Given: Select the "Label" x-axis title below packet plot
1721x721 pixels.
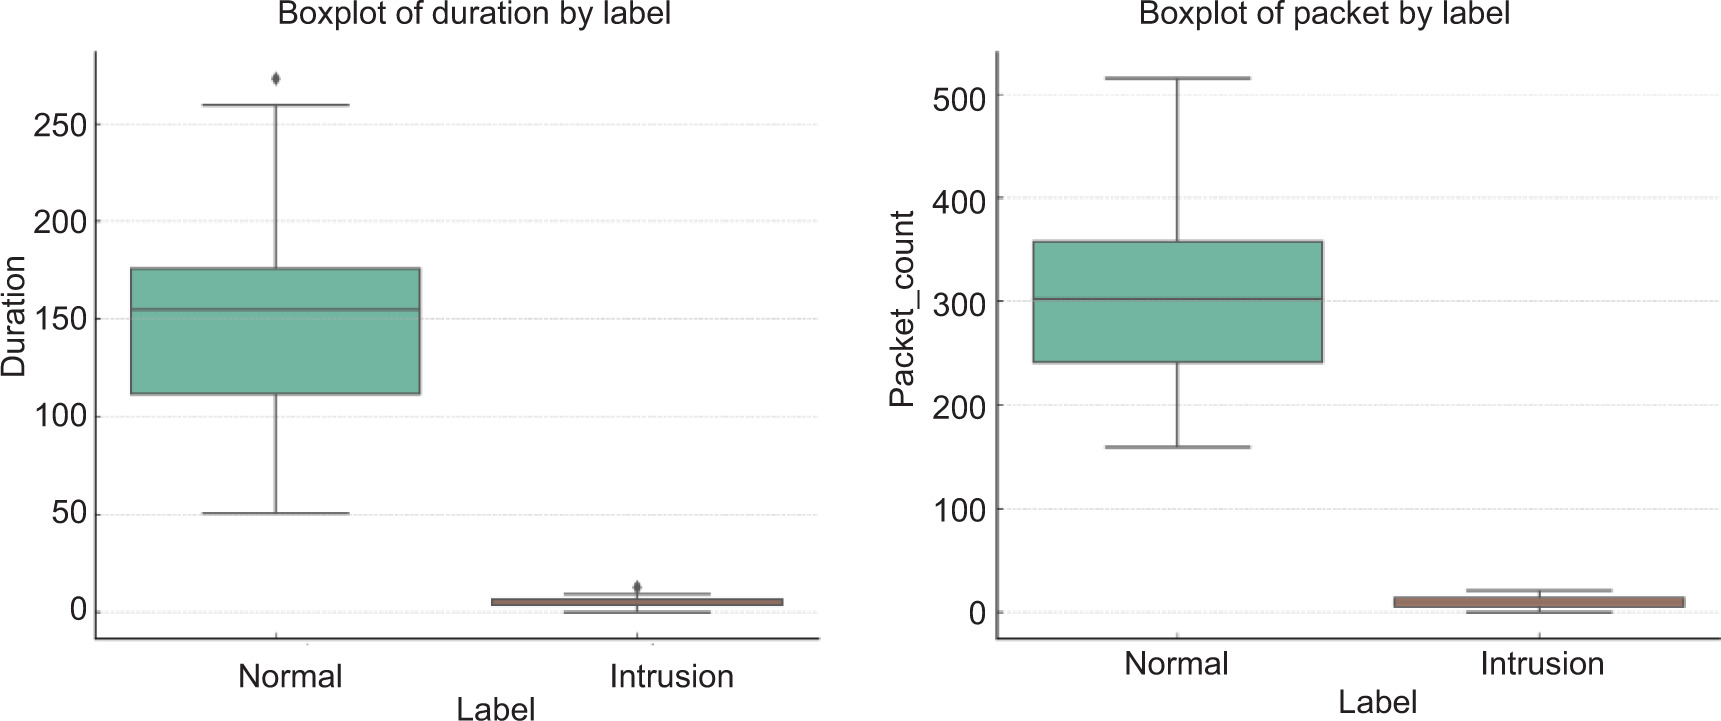Looking at the screenshot, I should click(1377, 702).
